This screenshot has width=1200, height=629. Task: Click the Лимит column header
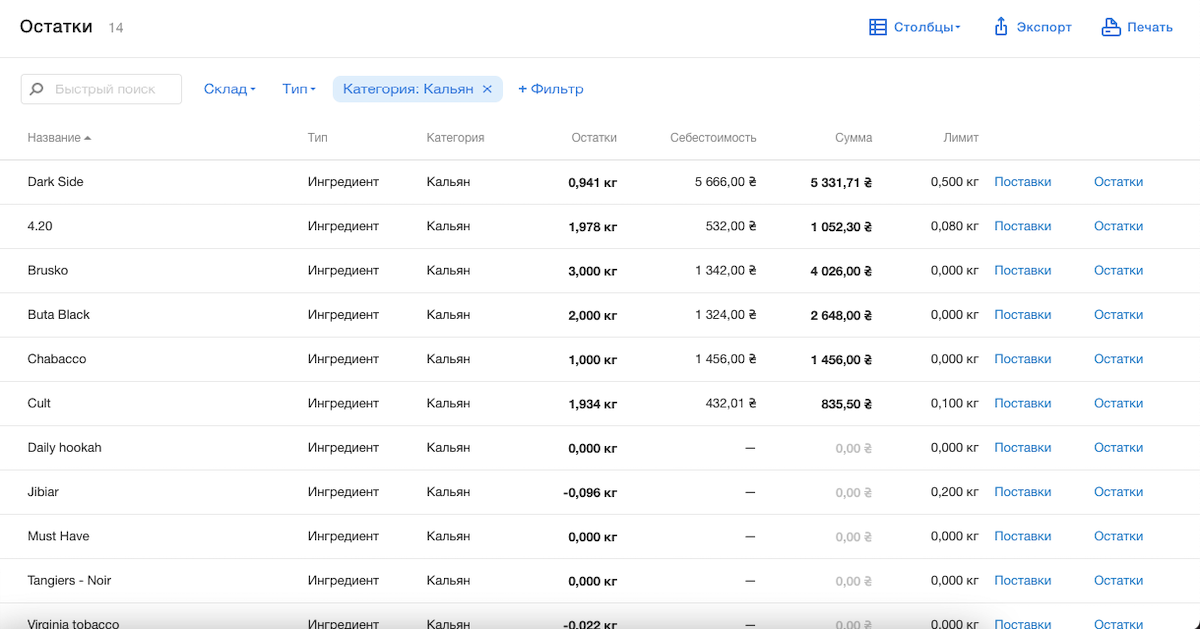click(x=961, y=138)
